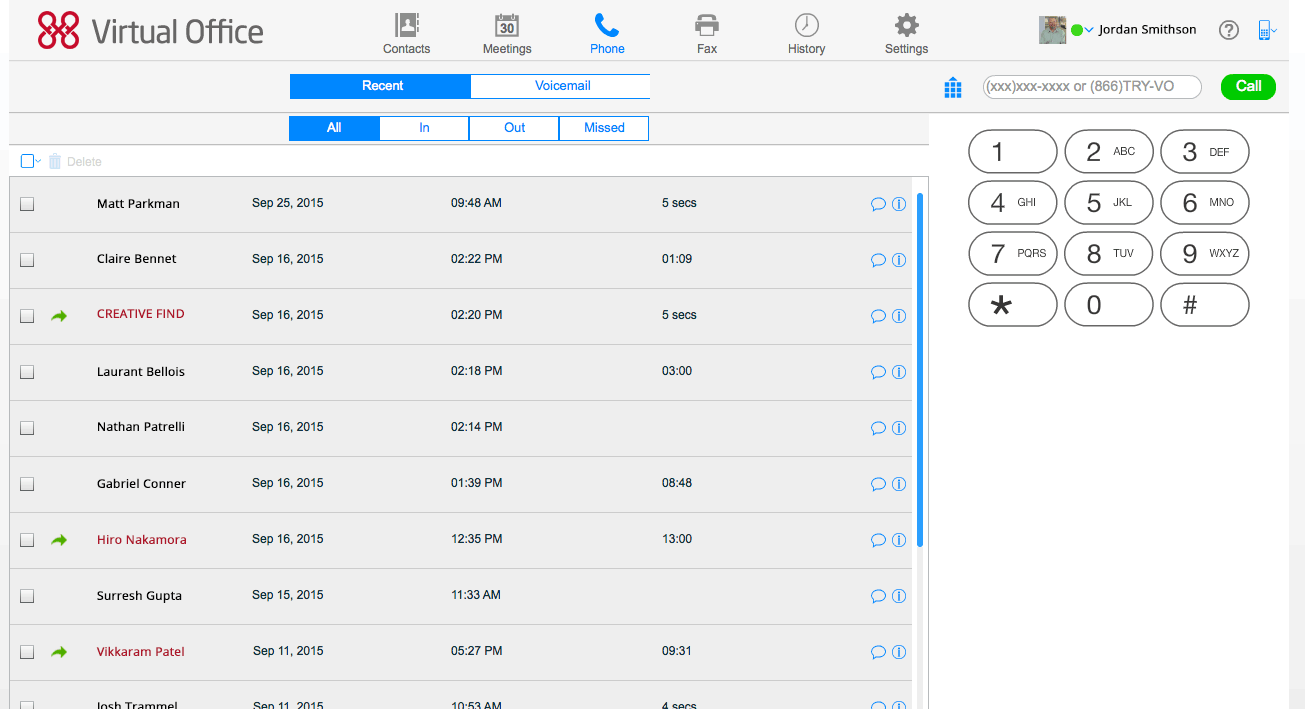This screenshot has height=709, width=1305.
Task: Open the Contacts section
Action: click(x=406, y=33)
